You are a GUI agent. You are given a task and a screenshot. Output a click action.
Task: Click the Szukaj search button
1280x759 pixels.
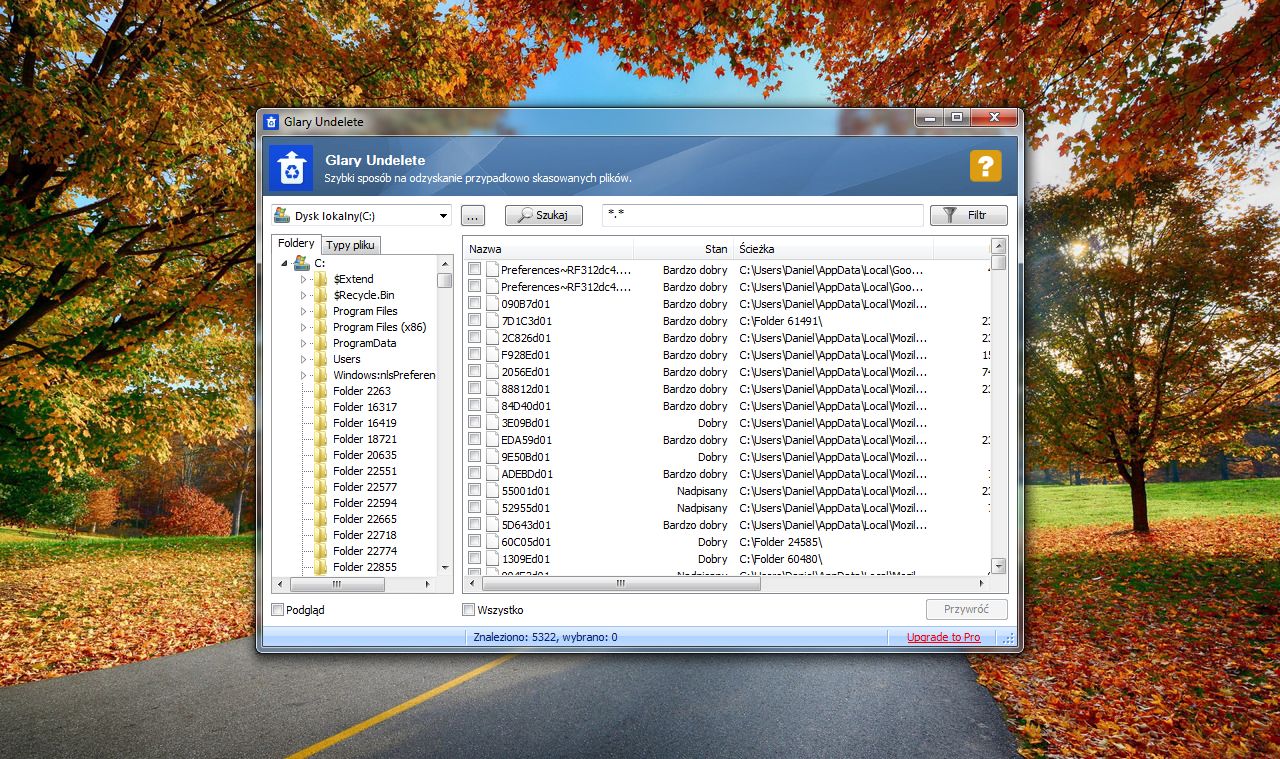pos(543,216)
